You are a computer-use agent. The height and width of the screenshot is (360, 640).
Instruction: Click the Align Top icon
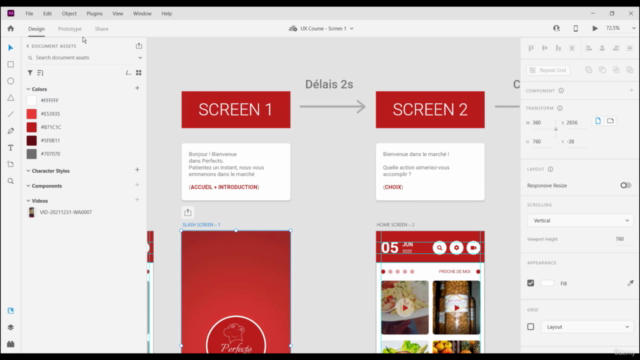tap(531, 48)
